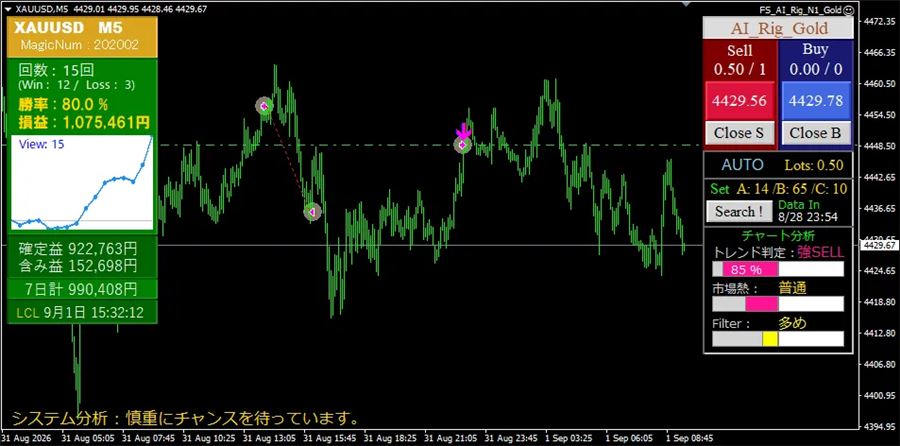This screenshot has width=900, height=446.
Task: Click the トレンド判定 : 強SELL label
Action: coord(778,252)
